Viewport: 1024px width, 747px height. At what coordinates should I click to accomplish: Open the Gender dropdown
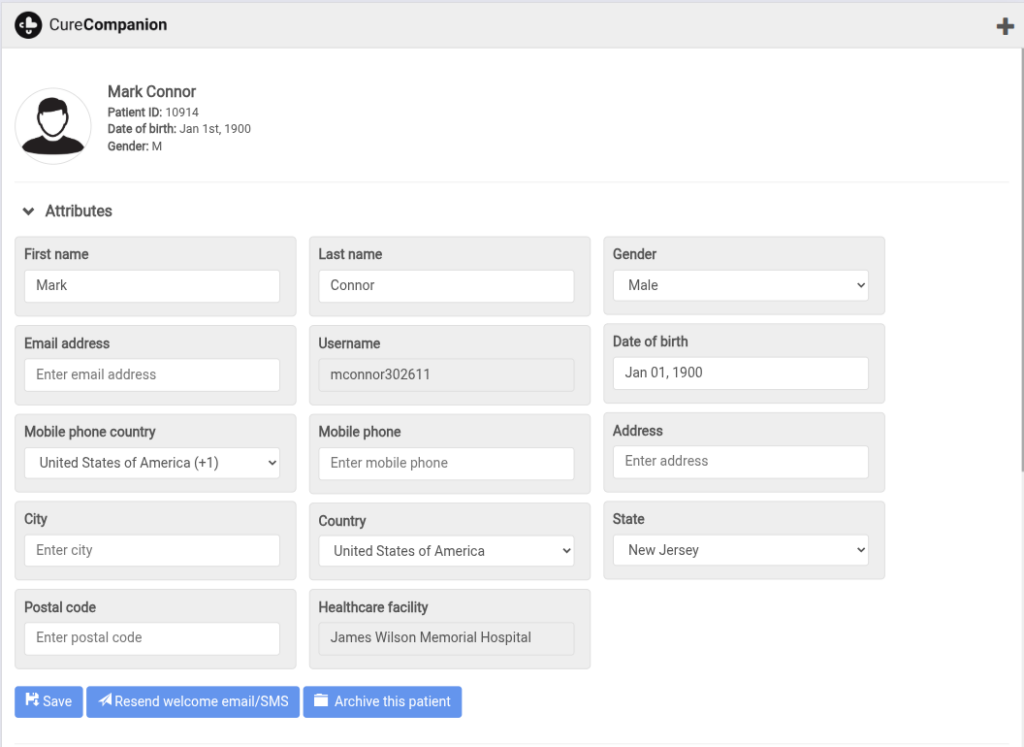click(740, 285)
